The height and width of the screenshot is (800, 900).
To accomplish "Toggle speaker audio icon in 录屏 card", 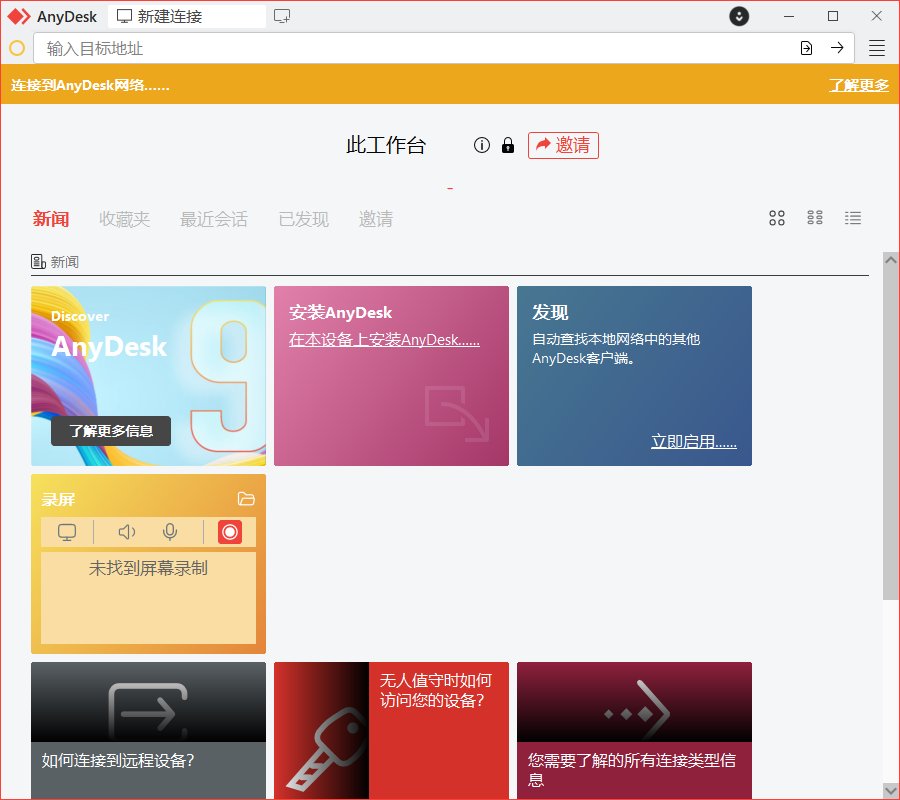I will (x=127, y=532).
